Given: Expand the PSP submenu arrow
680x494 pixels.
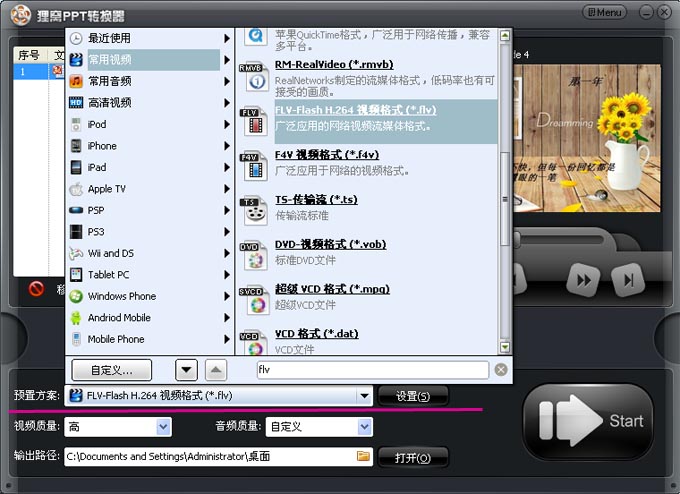Looking at the screenshot, I should 226,210.
